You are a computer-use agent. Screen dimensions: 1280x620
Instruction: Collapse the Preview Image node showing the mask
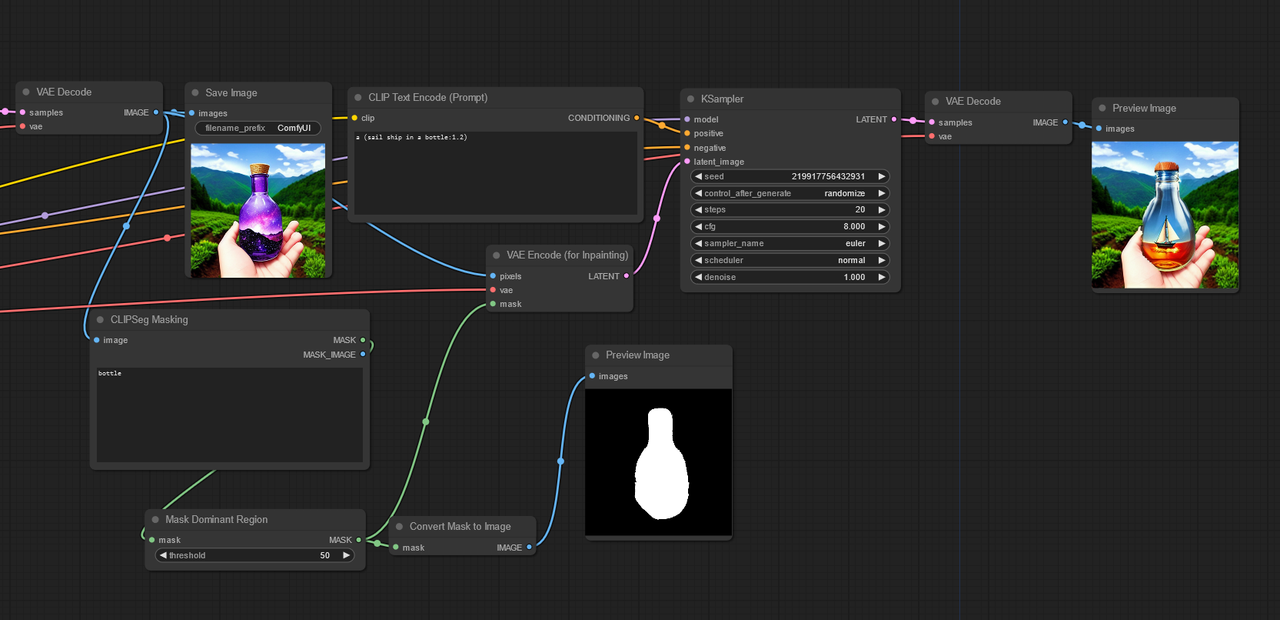point(595,355)
